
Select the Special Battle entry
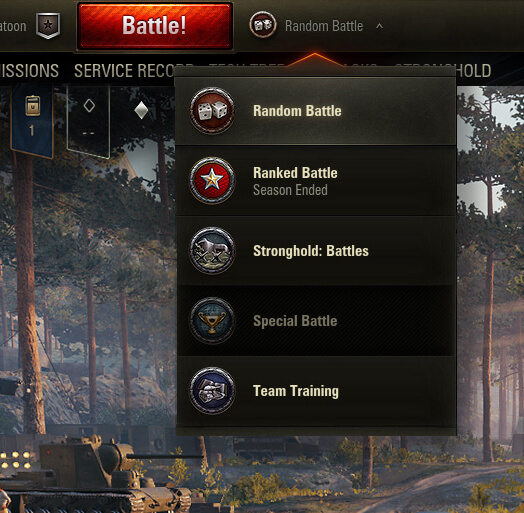pos(315,321)
